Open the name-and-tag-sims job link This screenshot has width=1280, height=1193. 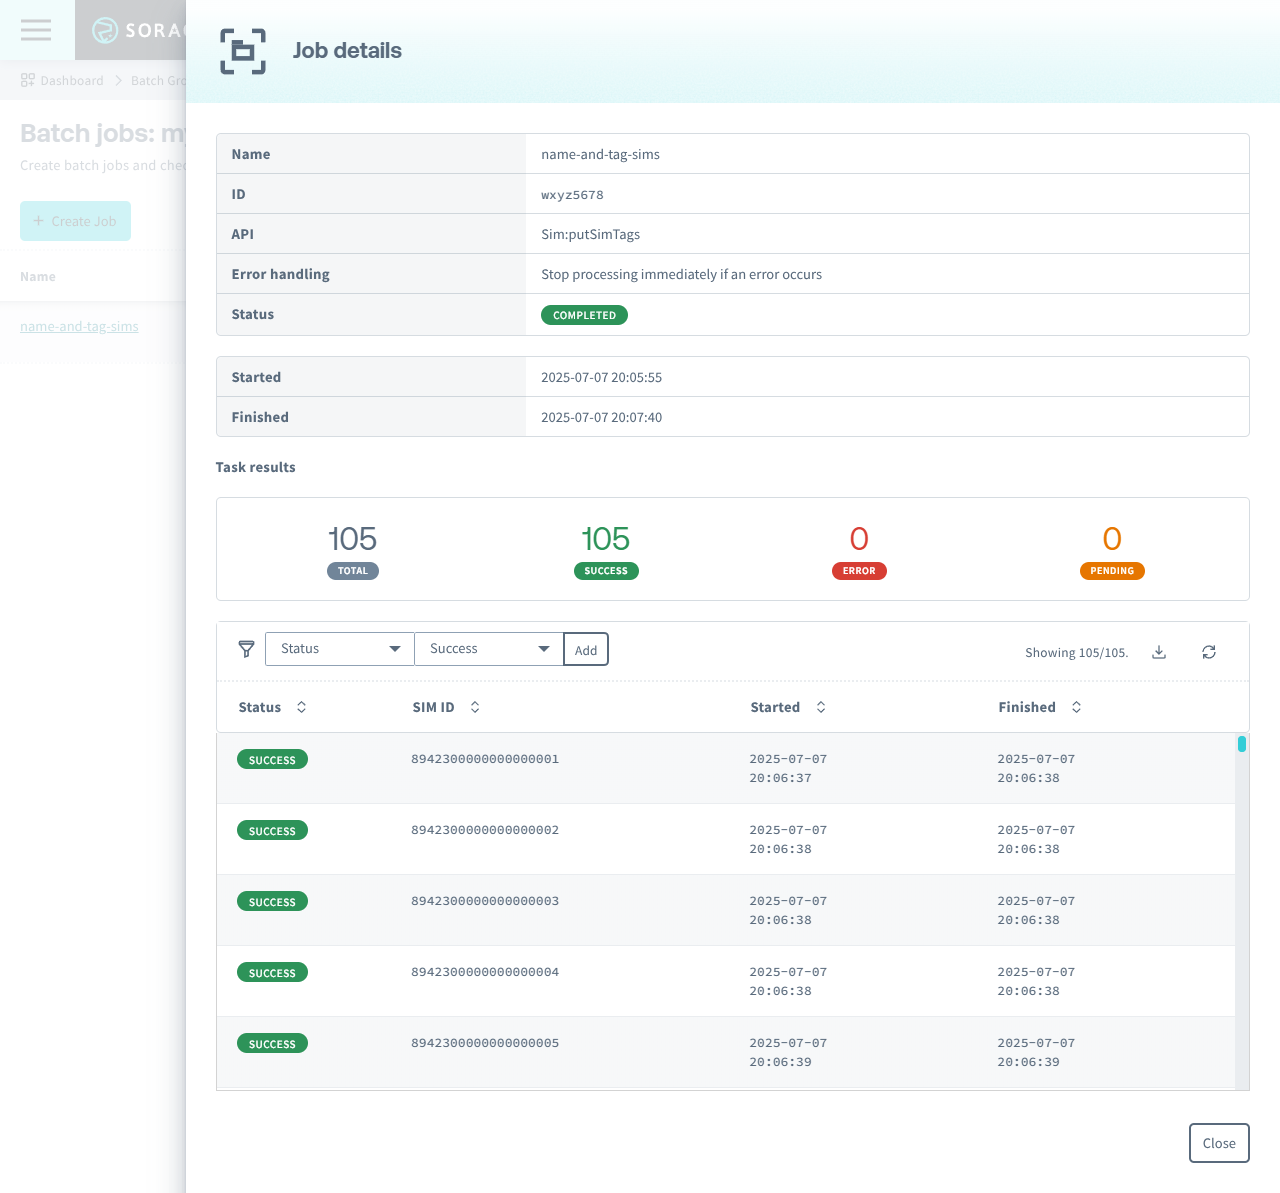pos(79,326)
